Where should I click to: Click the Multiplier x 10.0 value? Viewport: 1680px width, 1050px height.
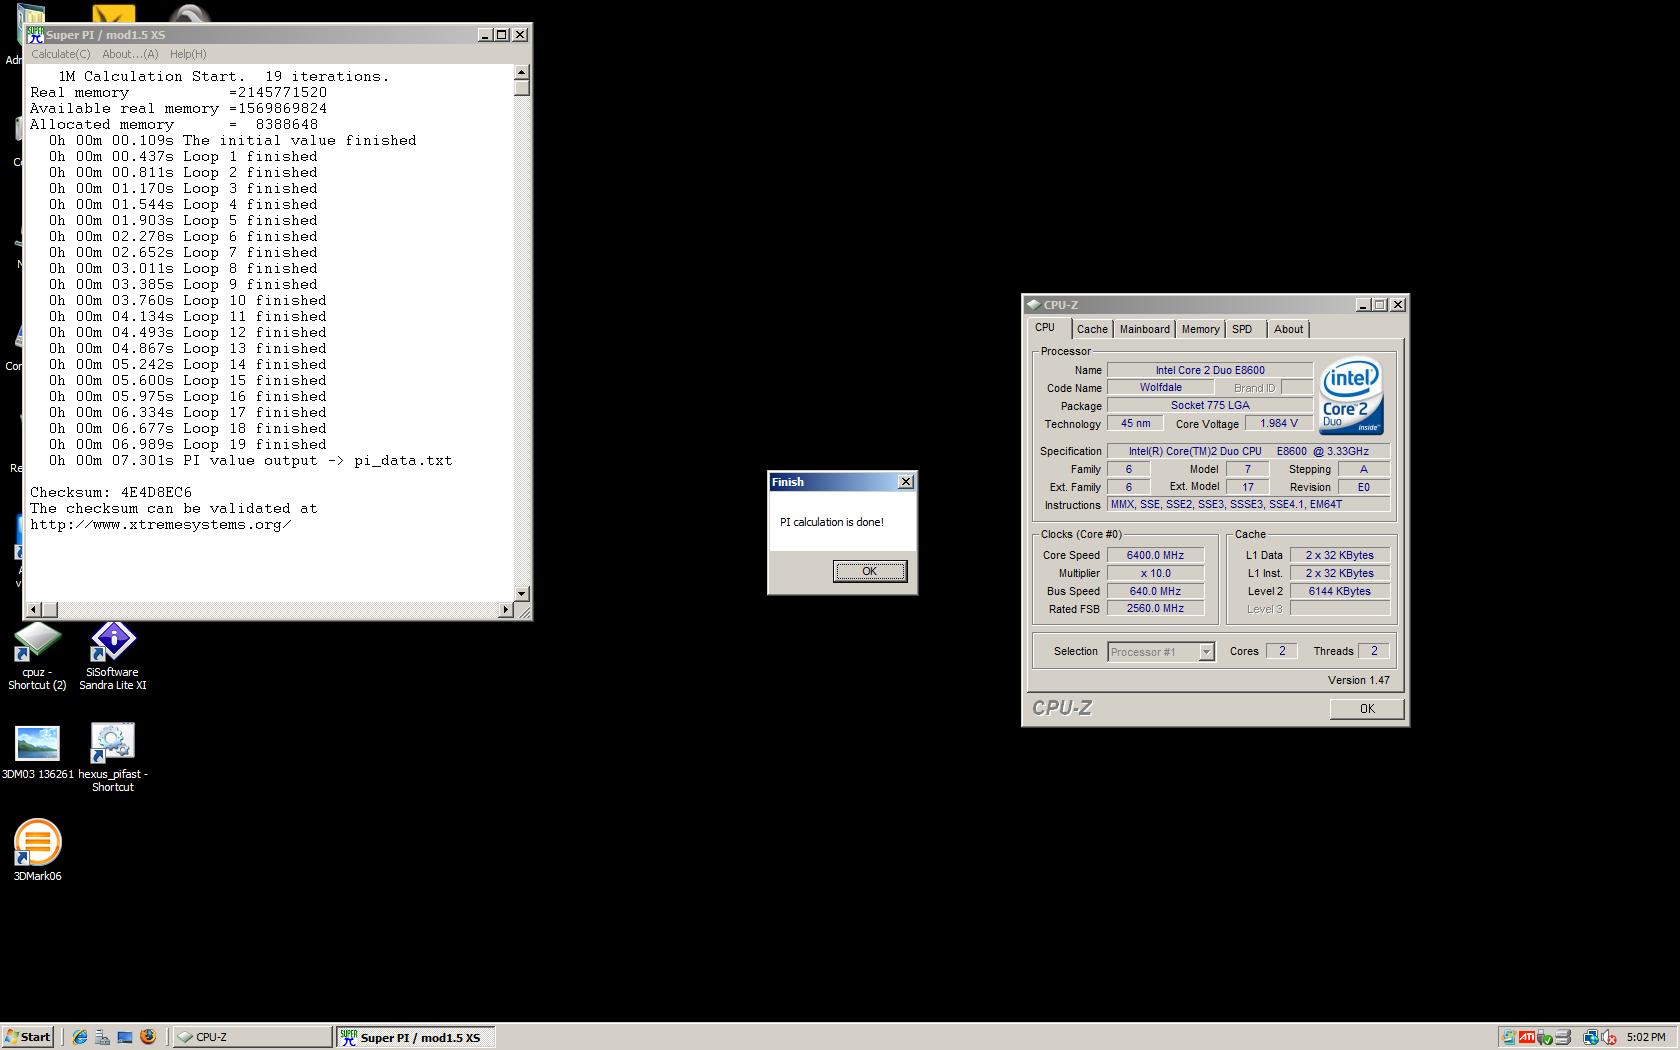1155,573
